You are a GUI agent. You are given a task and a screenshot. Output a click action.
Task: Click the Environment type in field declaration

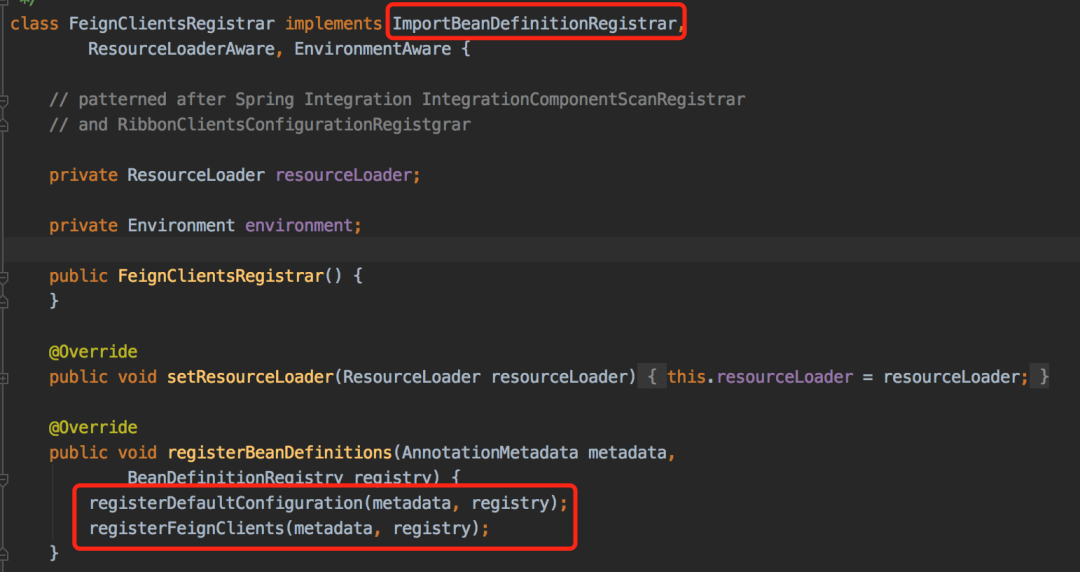[181, 225]
